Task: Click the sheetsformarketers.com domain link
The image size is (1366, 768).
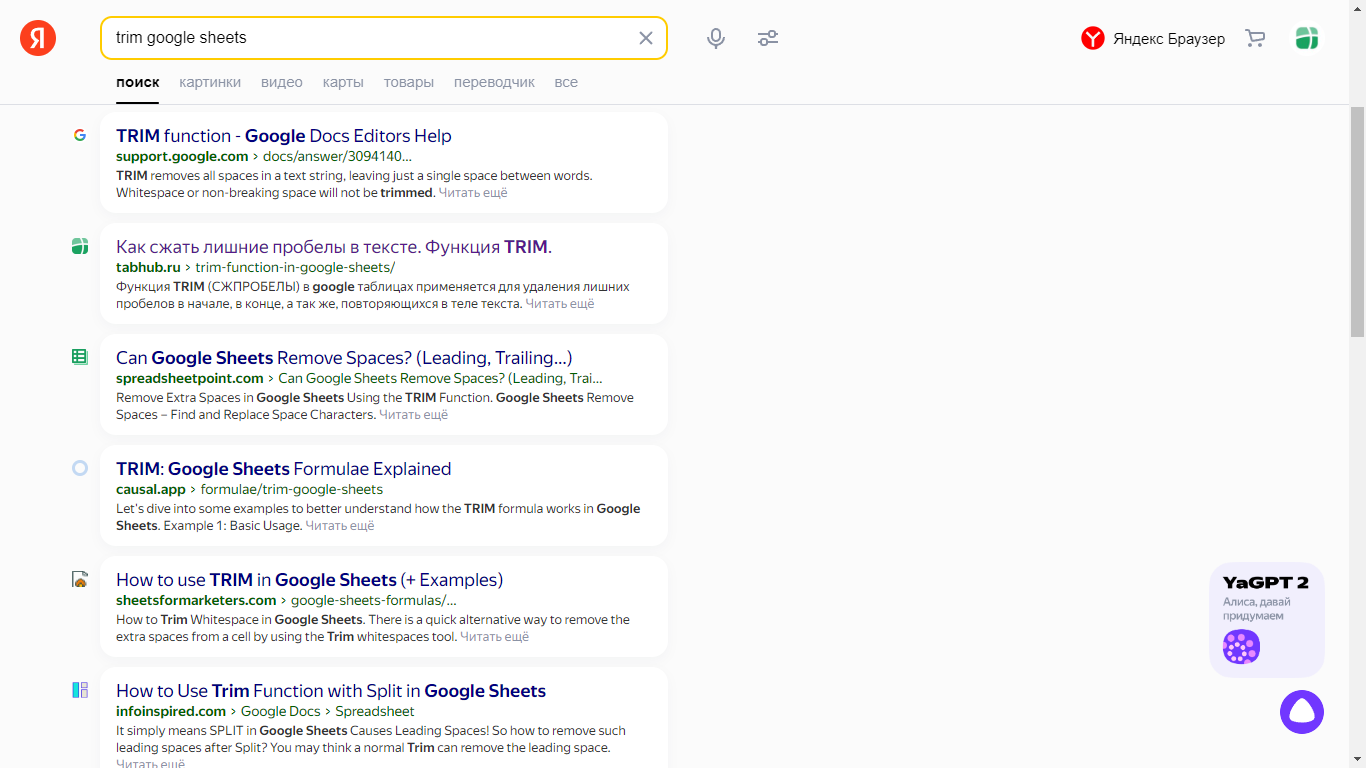Action: coord(196,600)
